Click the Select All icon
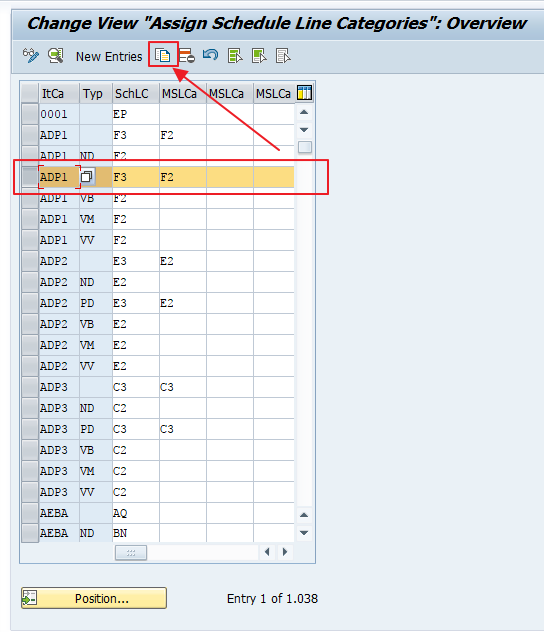 (x=235, y=56)
